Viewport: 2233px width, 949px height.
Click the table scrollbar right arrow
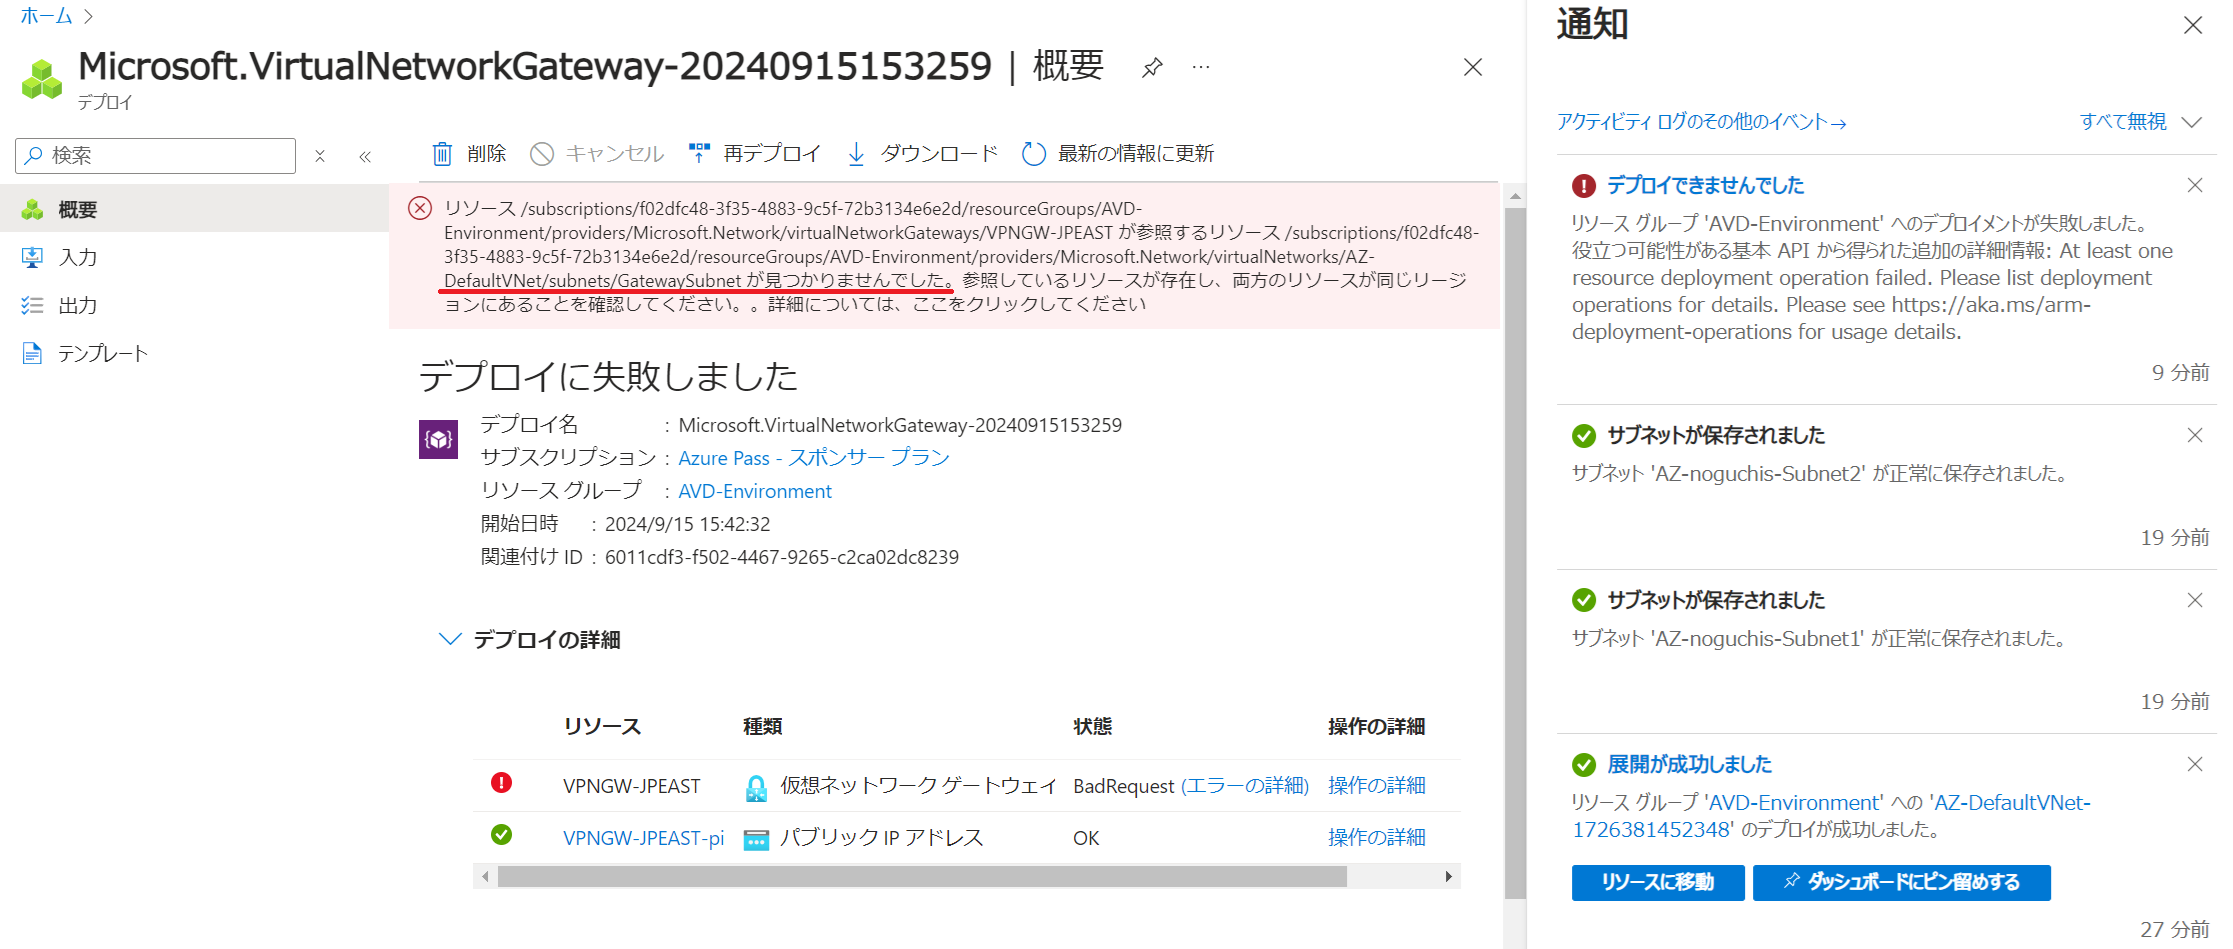point(1448,877)
